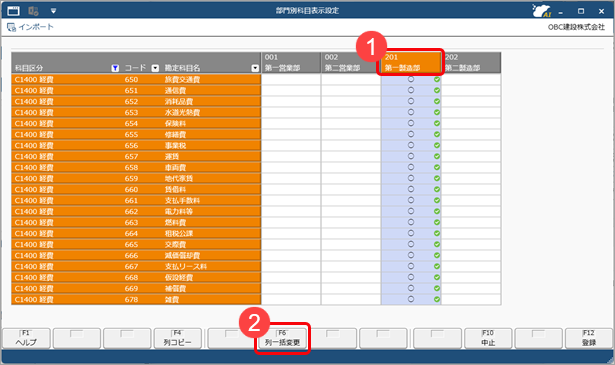Image resolution: width=615 pixels, height=365 pixels.
Task: Click green check icon in 666 減価償却費 row
Action: pyautogui.click(x=437, y=255)
